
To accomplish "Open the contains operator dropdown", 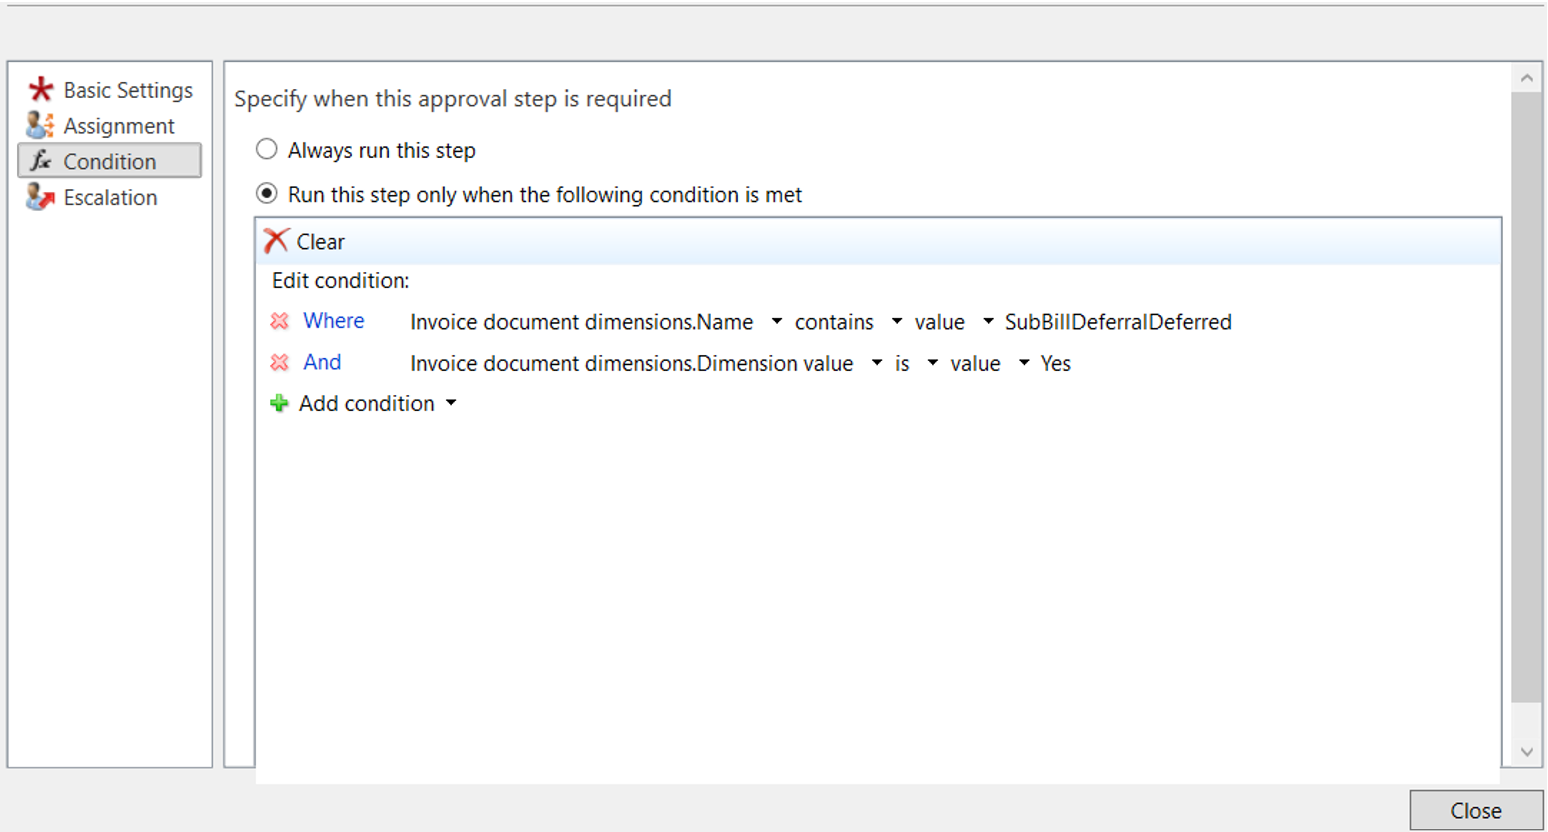I will click(897, 321).
